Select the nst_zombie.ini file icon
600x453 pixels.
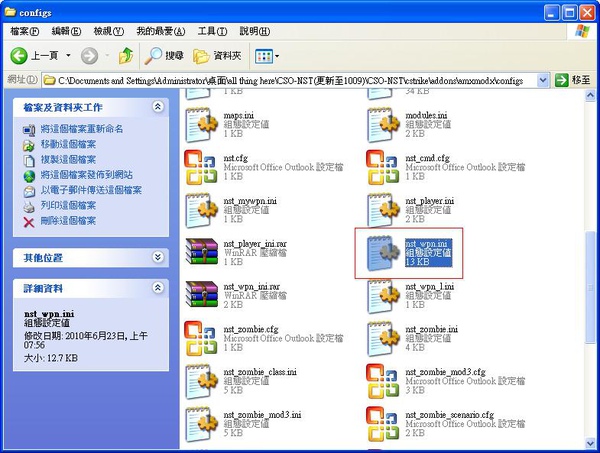tap(383, 339)
